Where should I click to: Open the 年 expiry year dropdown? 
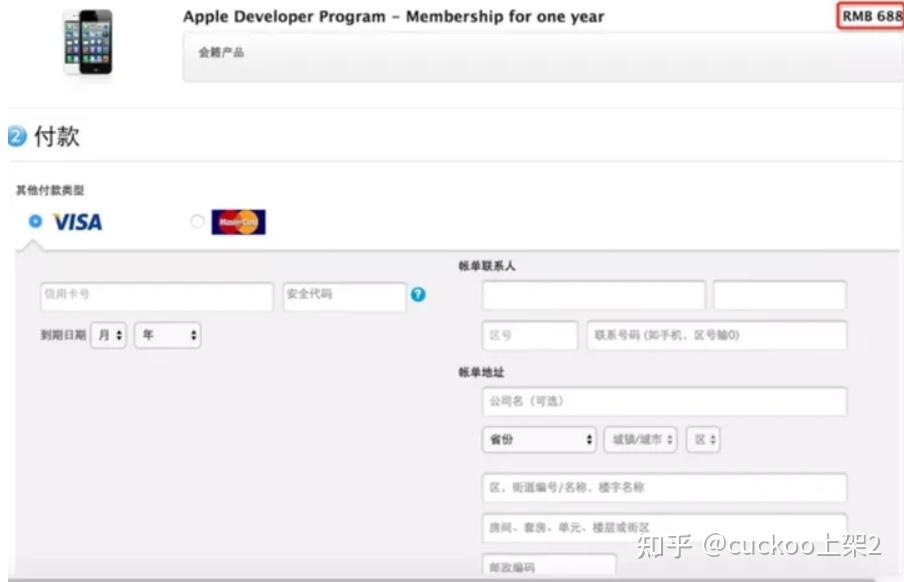tap(168, 335)
